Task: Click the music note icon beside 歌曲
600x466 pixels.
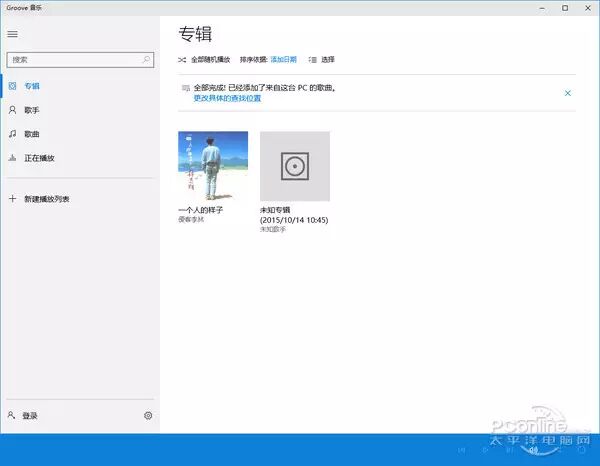Action: (x=12, y=134)
